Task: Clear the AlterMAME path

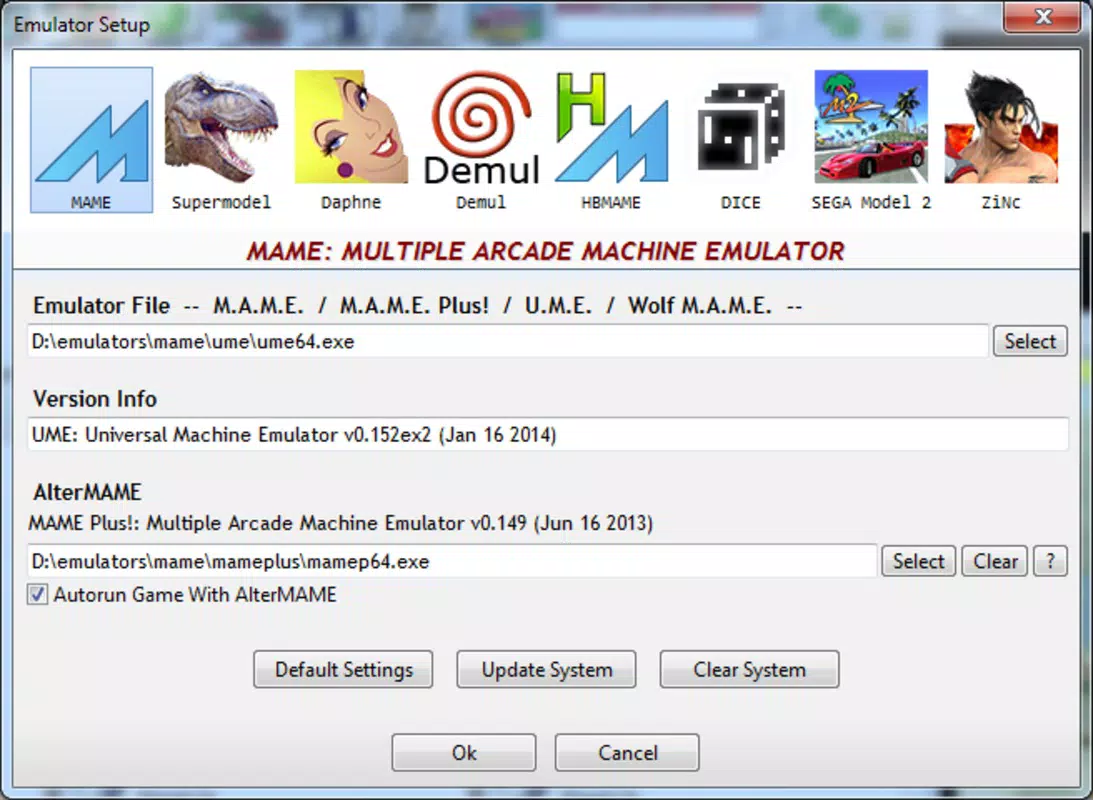Action: click(x=995, y=561)
